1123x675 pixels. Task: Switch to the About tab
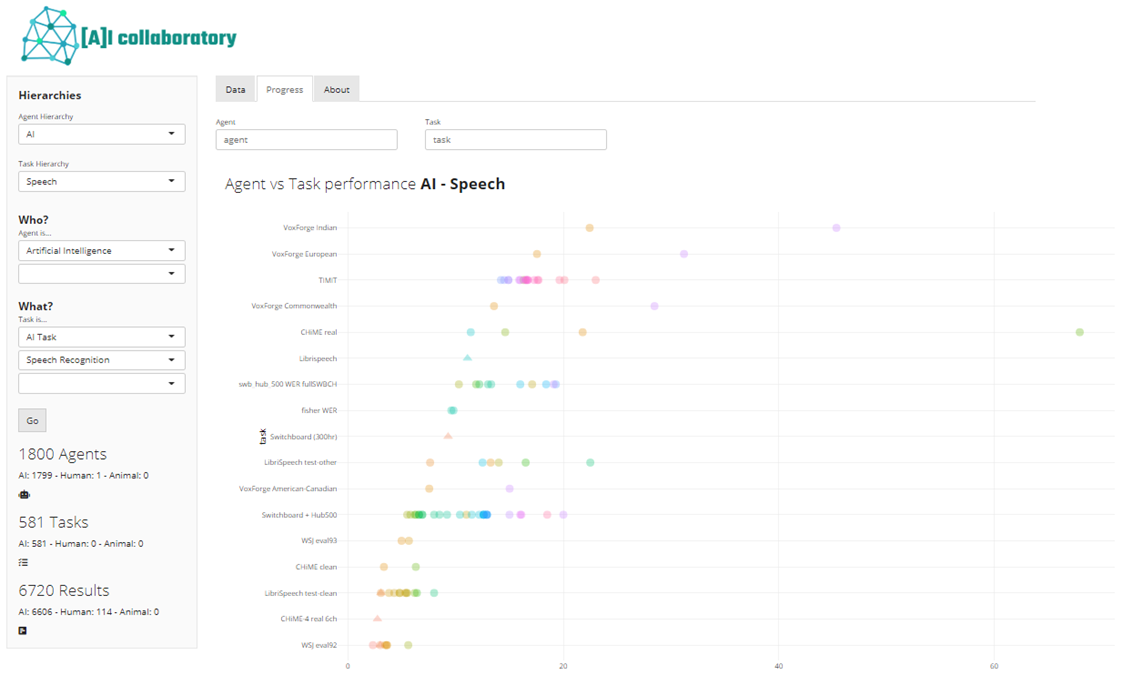point(337,90)
